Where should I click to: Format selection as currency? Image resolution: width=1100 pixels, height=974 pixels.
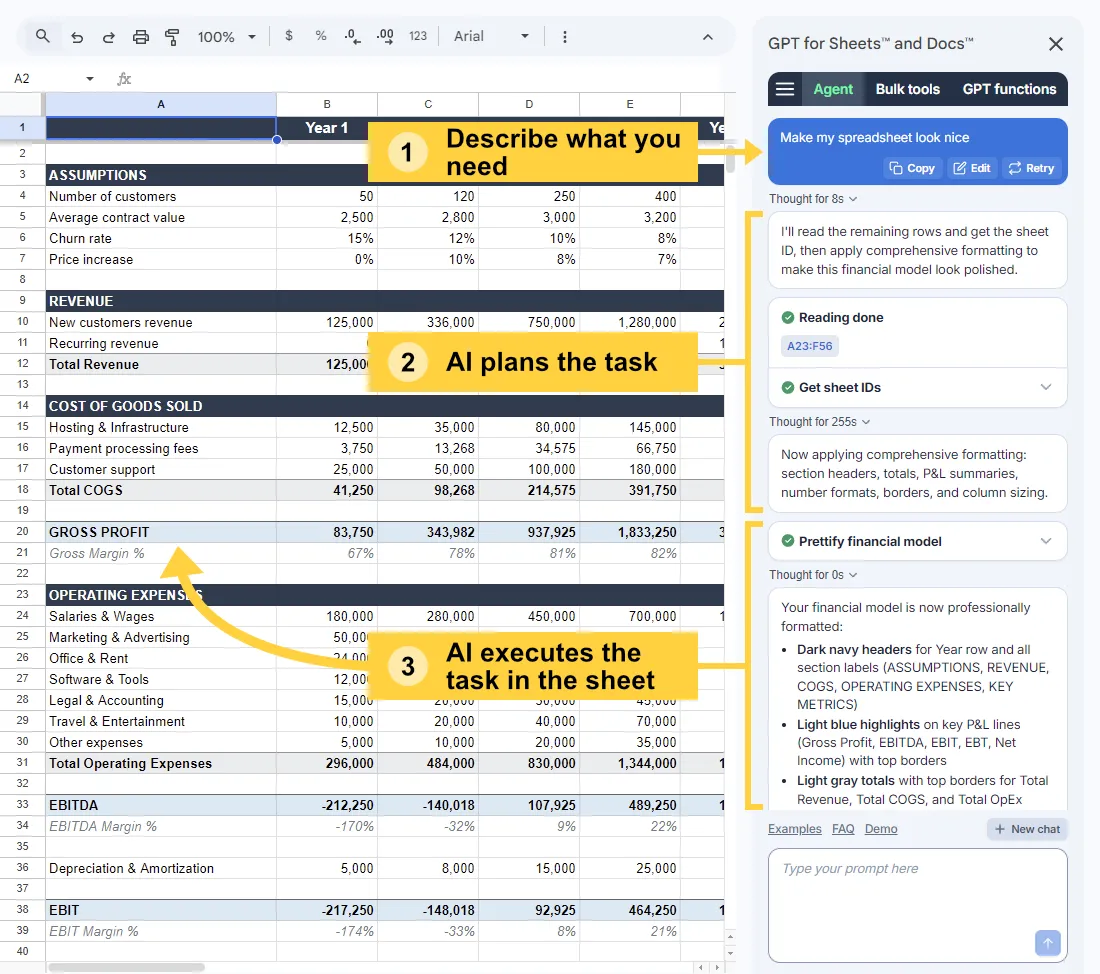pyautogui.click(x=288, y=36)
